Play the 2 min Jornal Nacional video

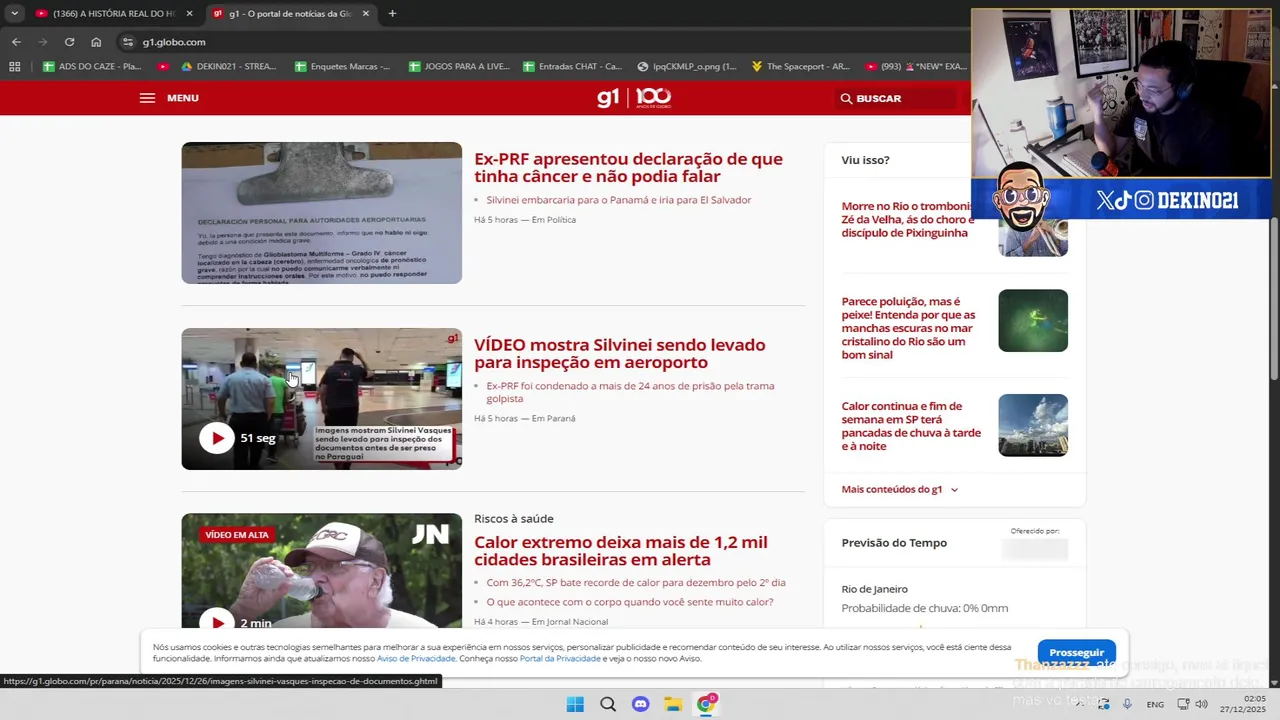click(216, 622)
